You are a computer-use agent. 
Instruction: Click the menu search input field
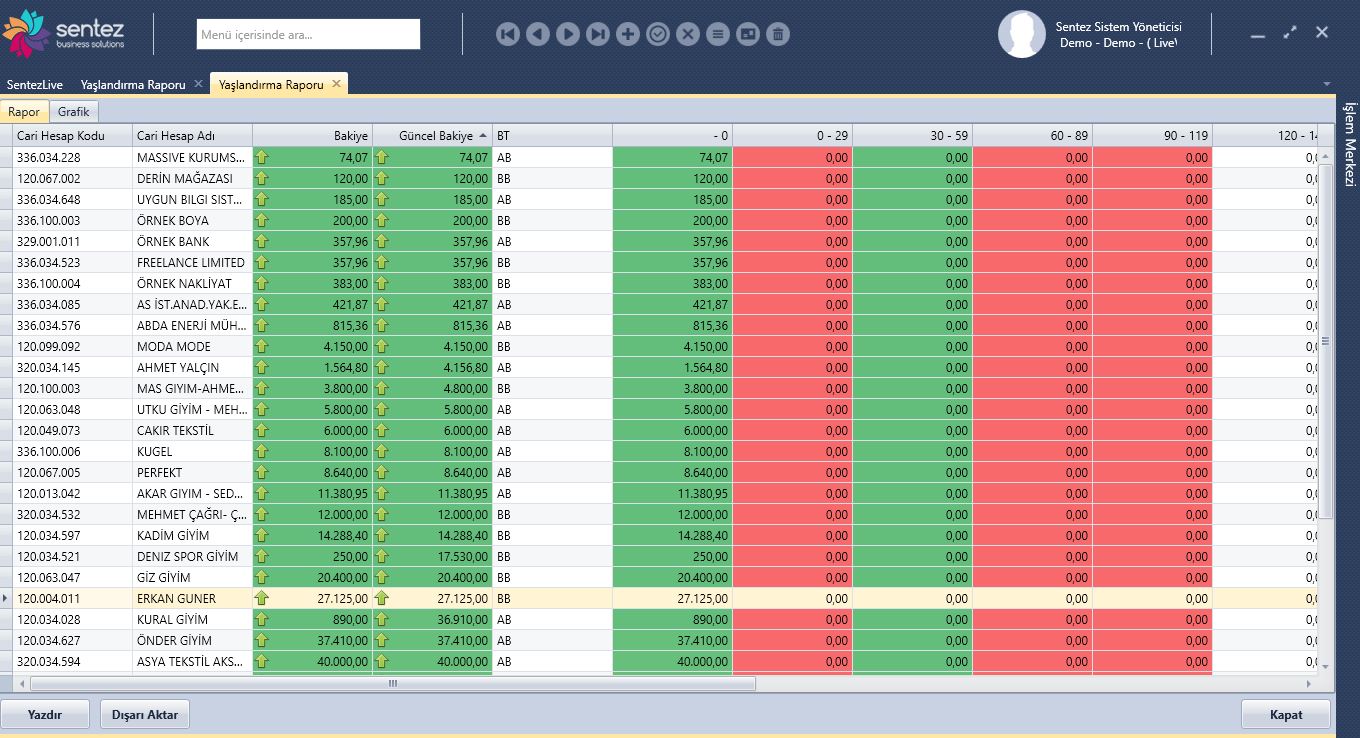coord(308,35)
